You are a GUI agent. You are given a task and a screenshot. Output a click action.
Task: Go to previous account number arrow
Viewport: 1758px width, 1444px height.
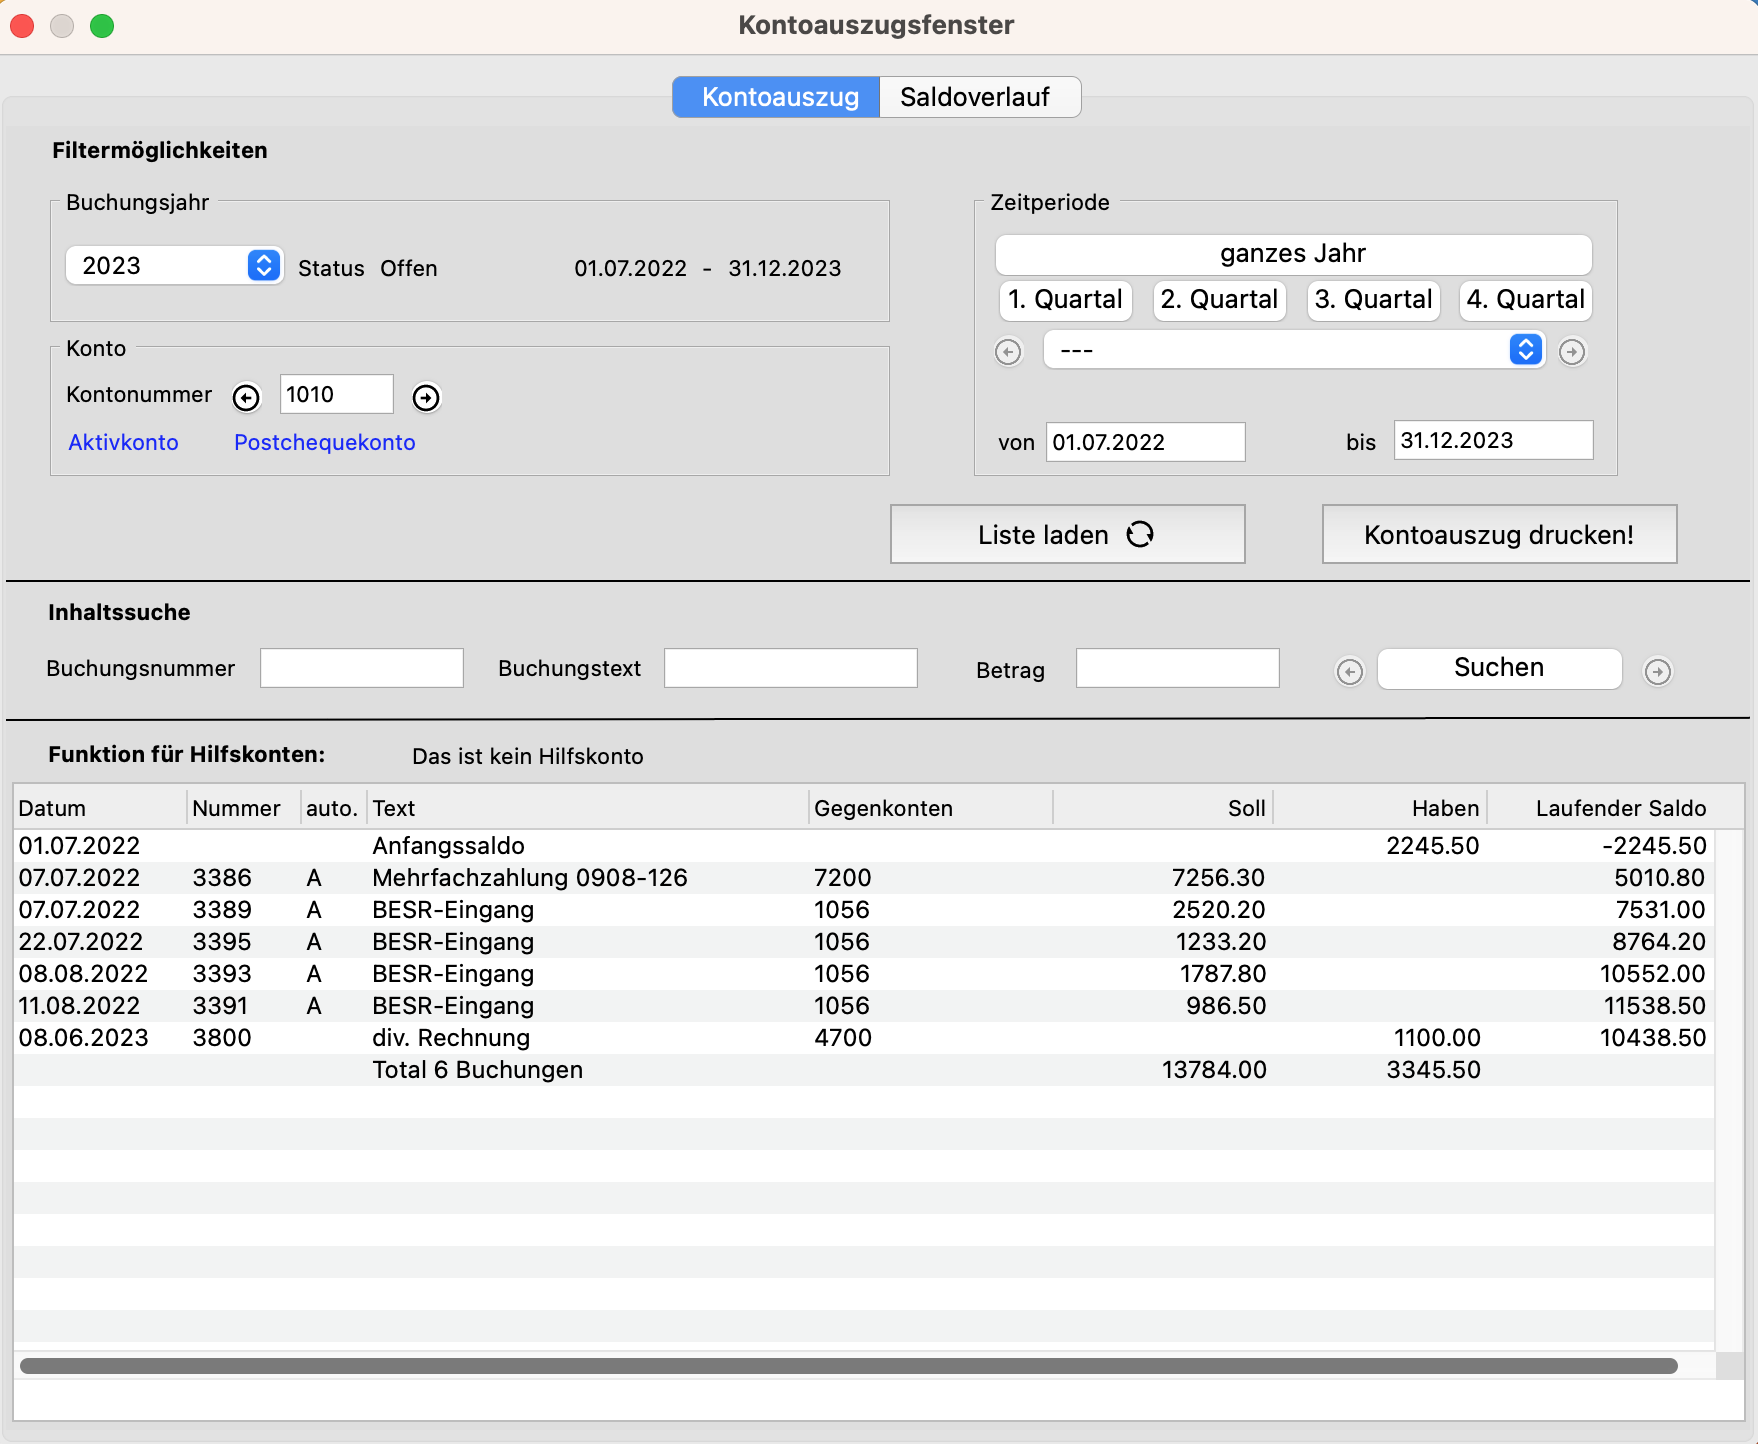(246, 398)
